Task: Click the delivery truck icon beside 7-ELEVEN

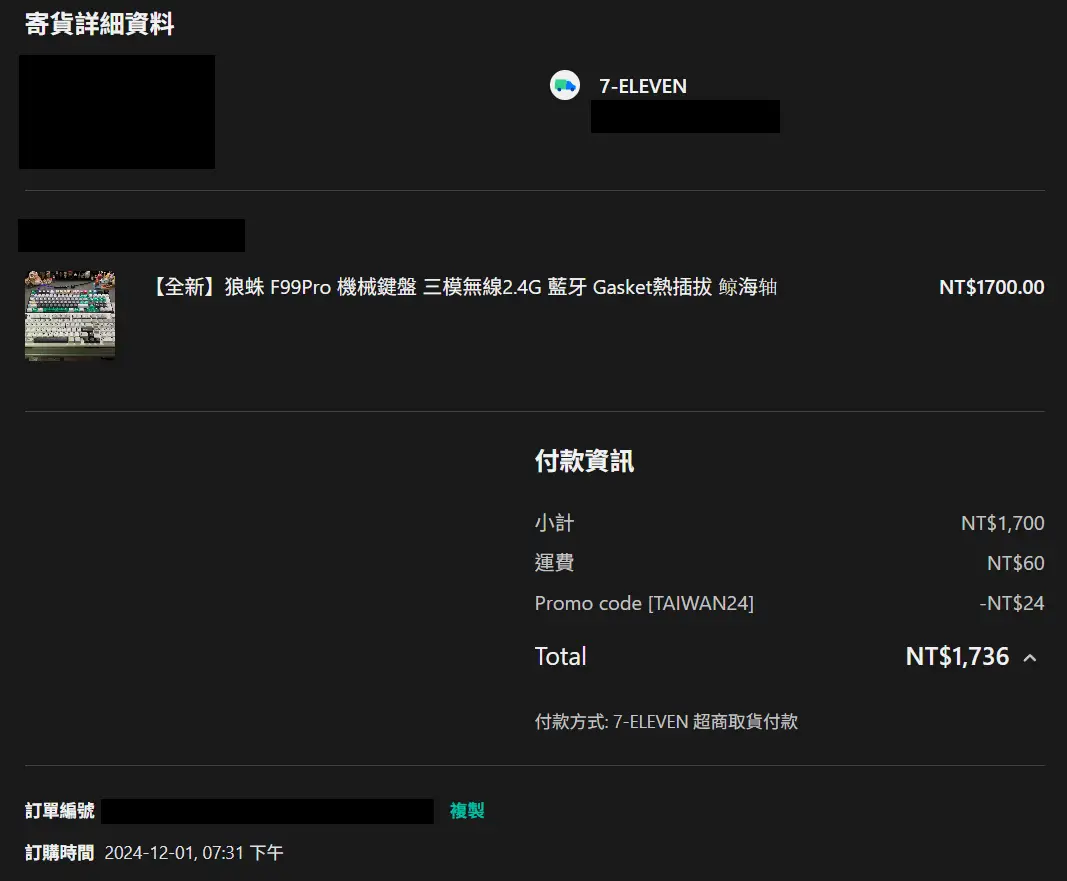Action: pyautogui.click(x=565, y=86)
